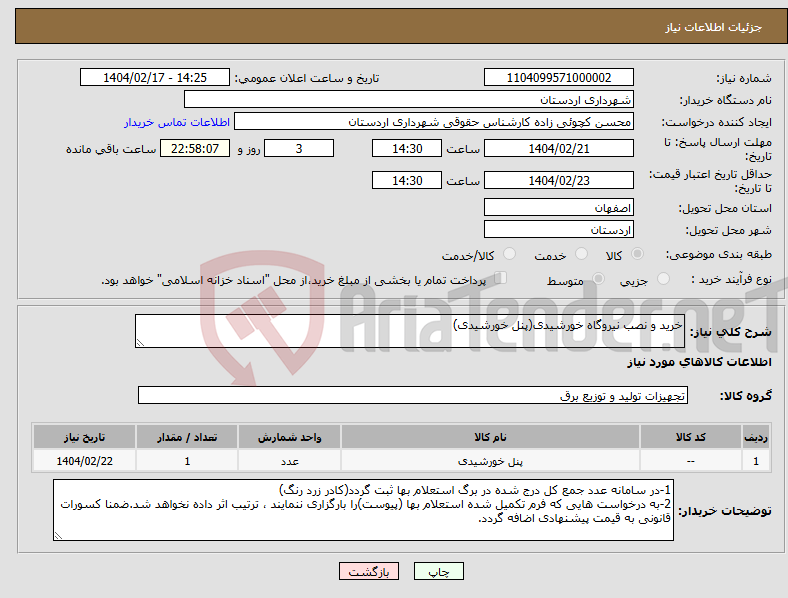Screen dimensions: 788x598
Task: Click the تاریخ نیاز column header
Action: [x=84, y=437]
